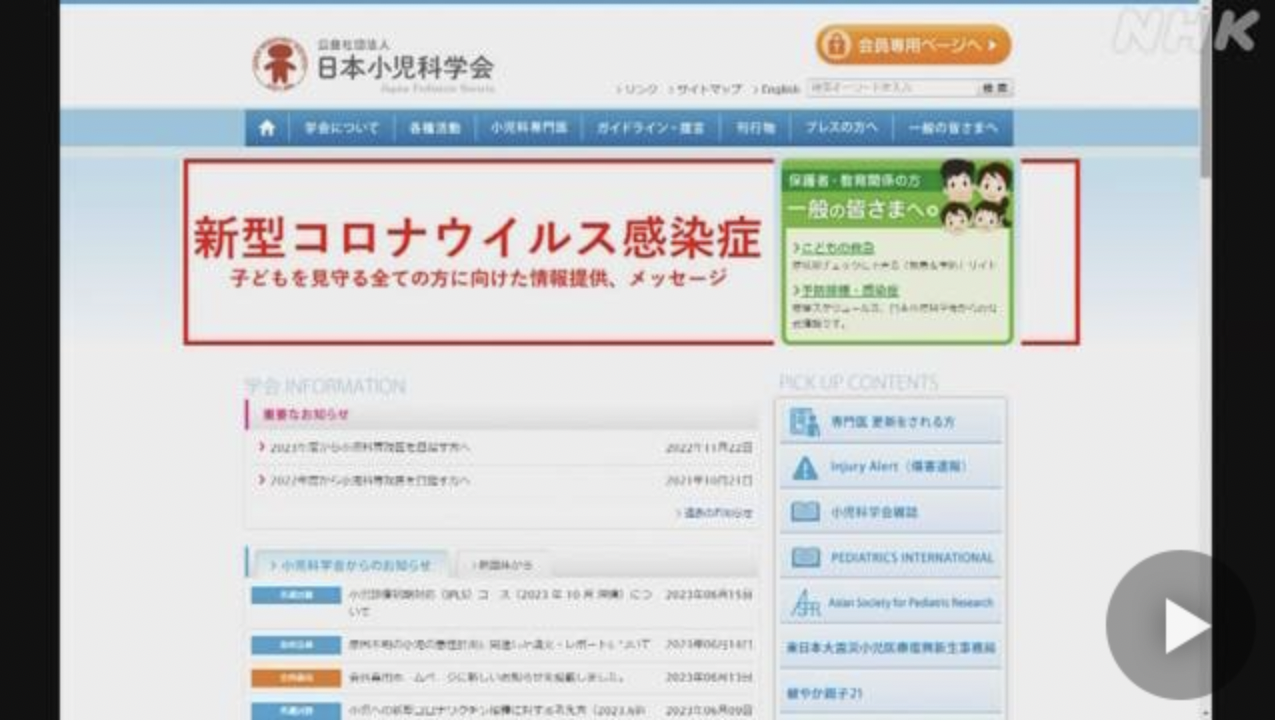Open the 一般の皆さまへ navigation menu

953,128
